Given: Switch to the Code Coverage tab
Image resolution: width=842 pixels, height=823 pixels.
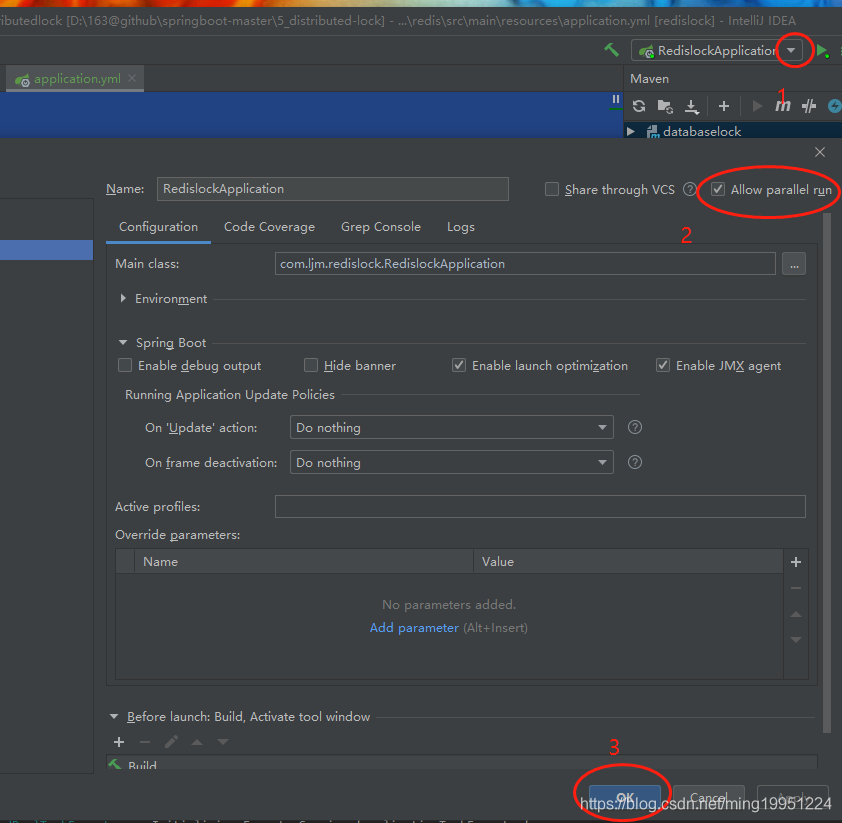Looking at the screenshot, I should pos(269,227).
